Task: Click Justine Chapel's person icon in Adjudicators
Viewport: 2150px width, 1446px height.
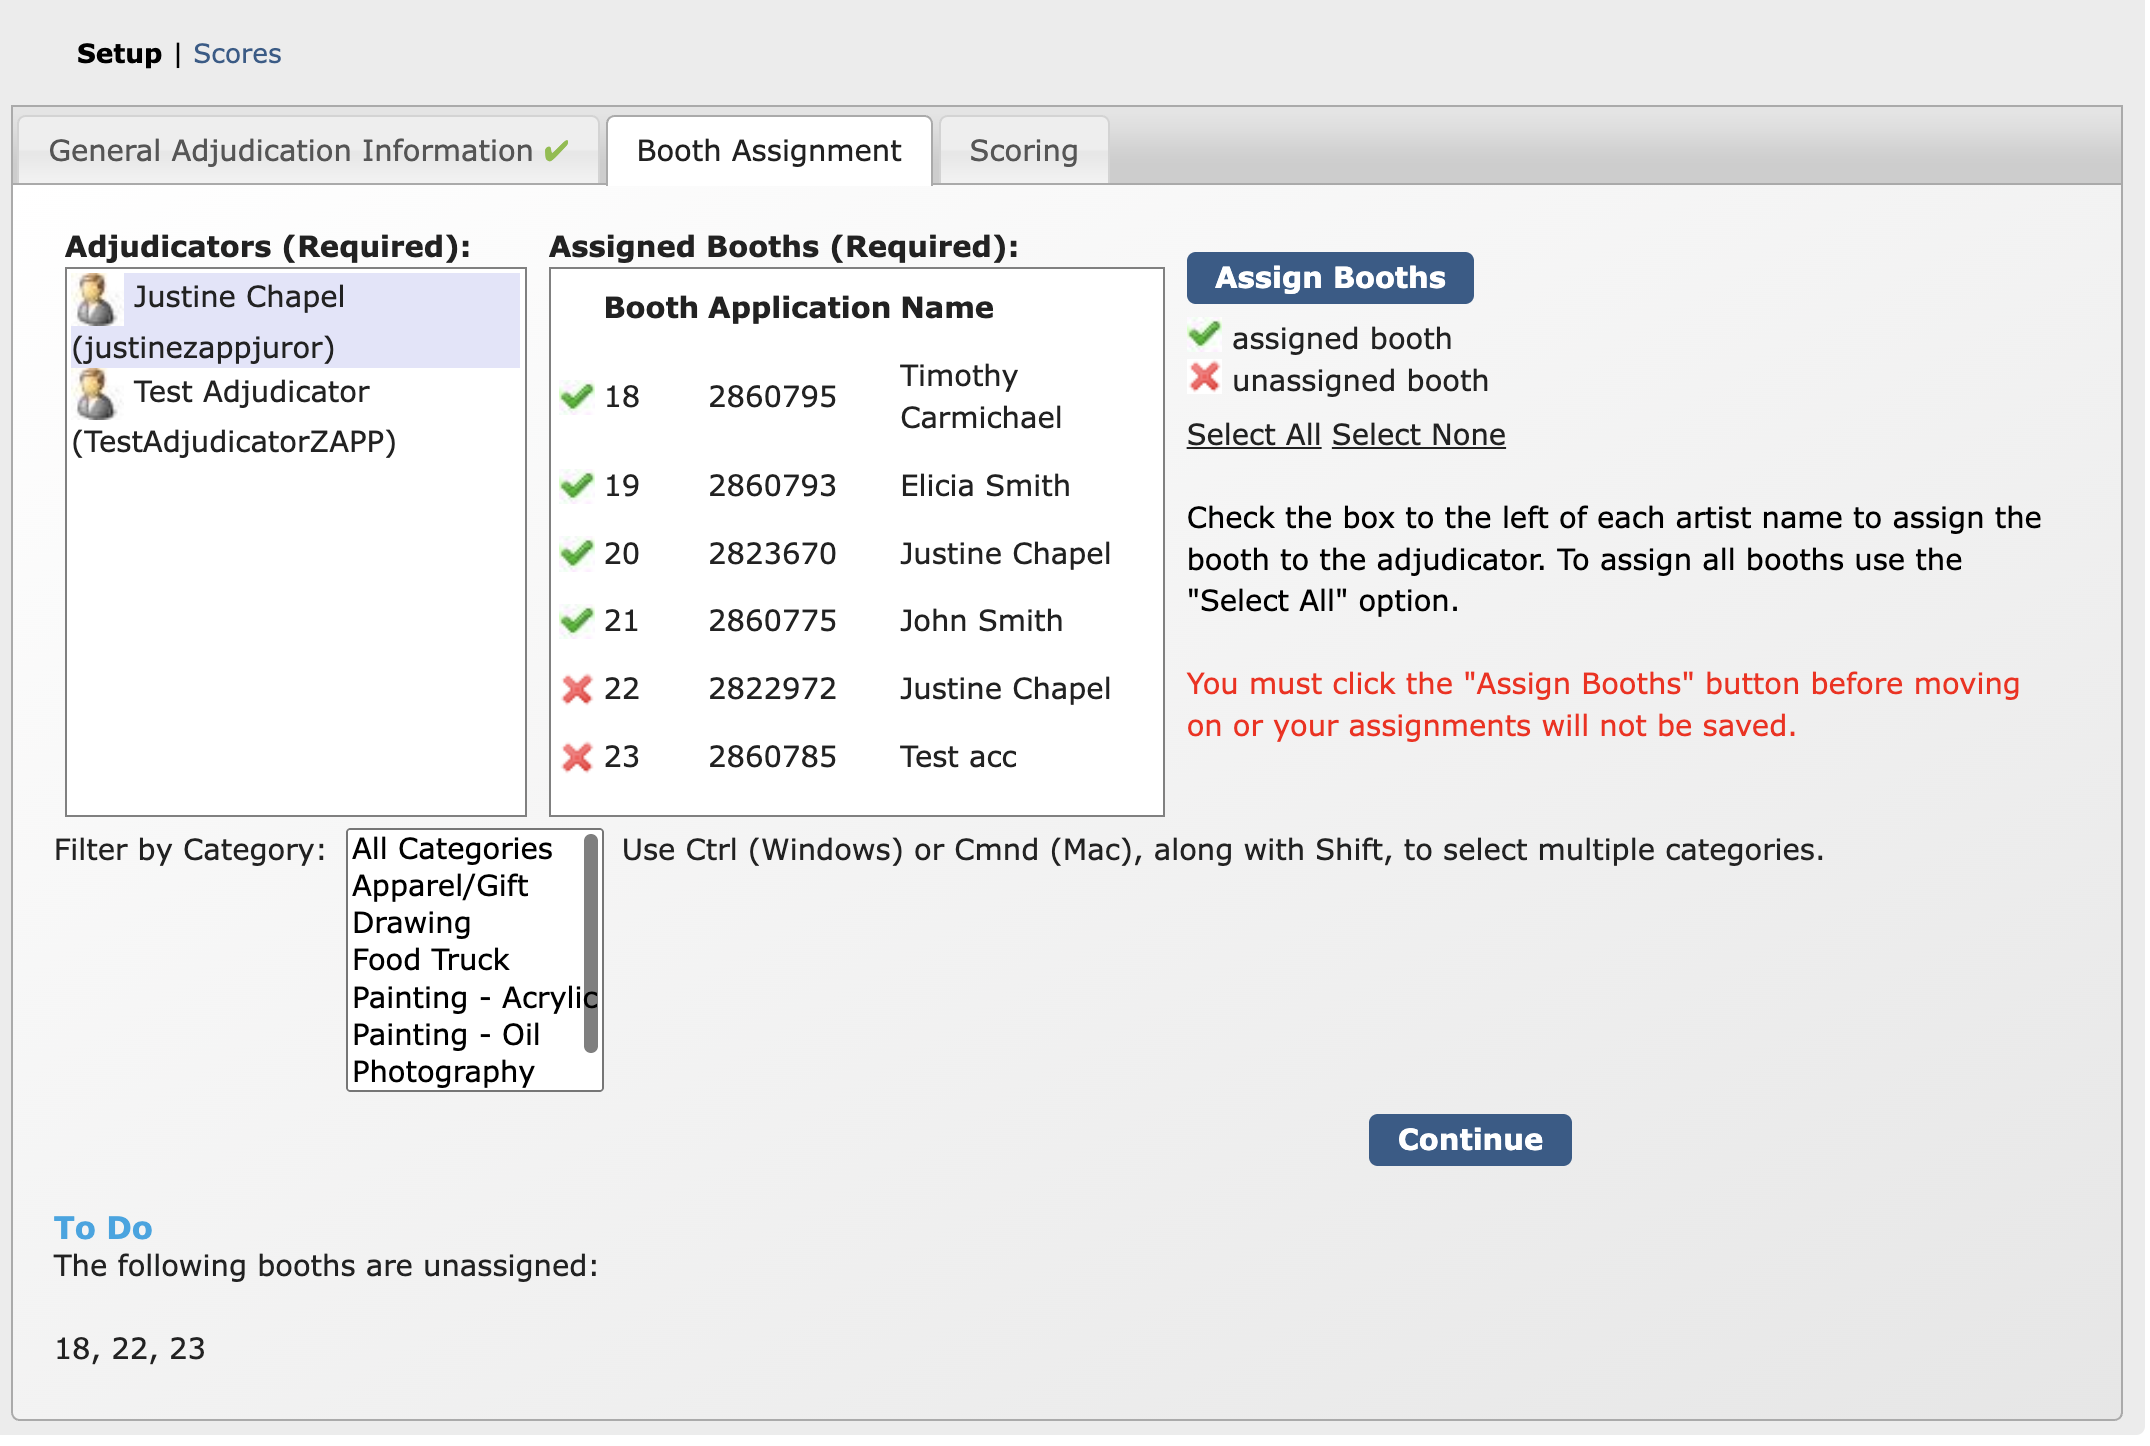Action: 97,297
